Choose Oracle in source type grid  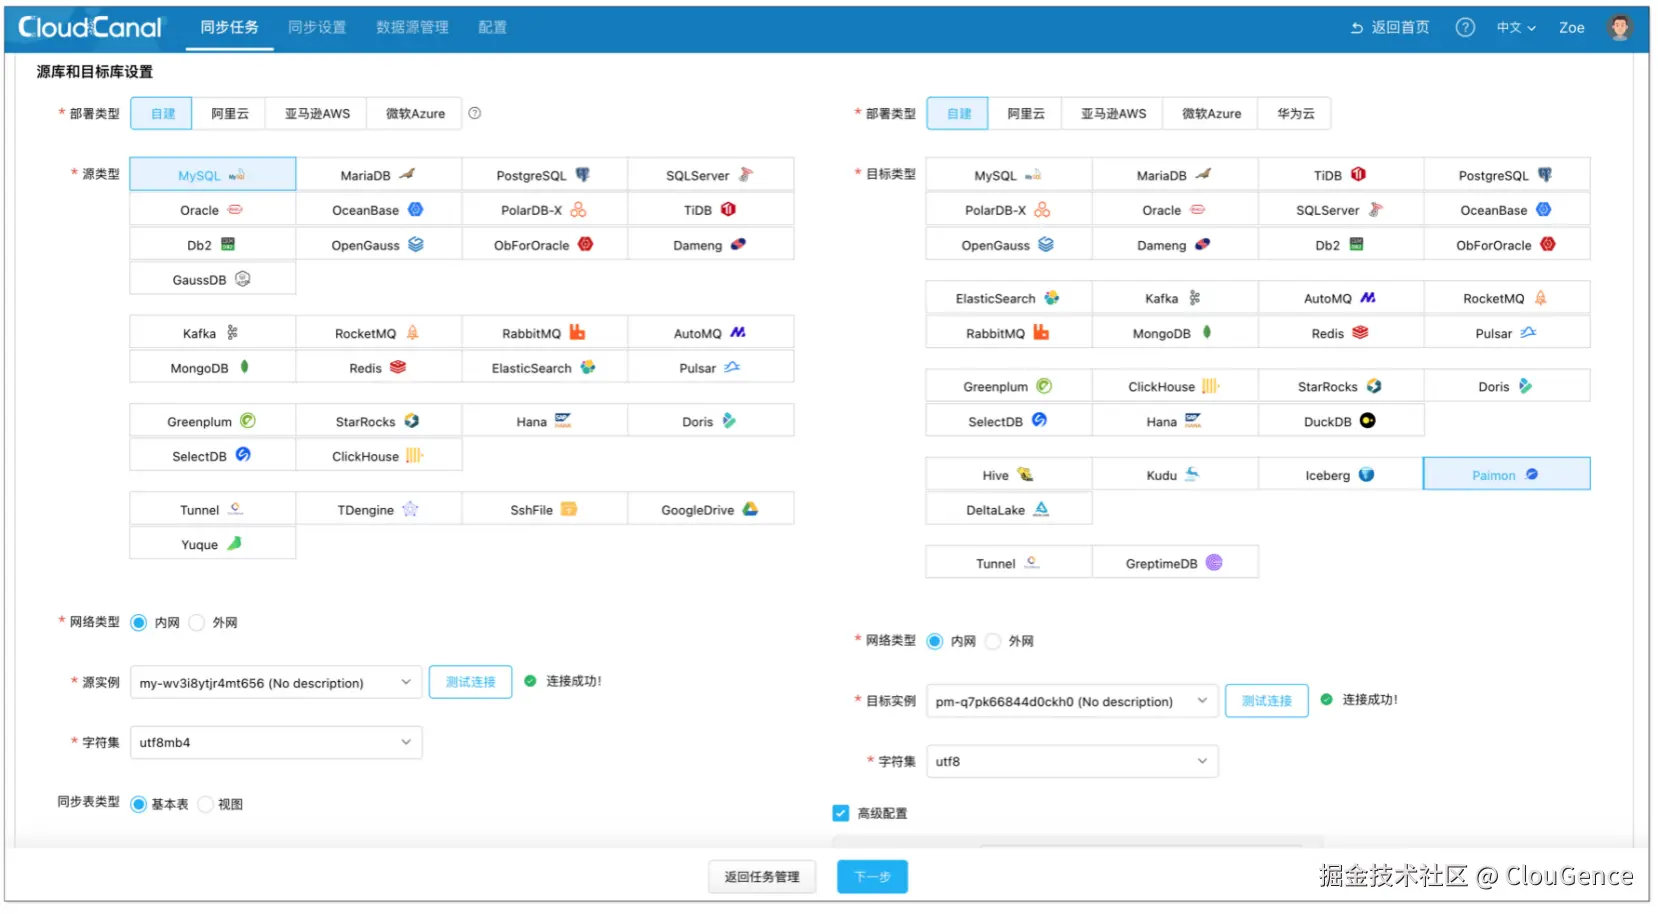(x=213, y=210)
